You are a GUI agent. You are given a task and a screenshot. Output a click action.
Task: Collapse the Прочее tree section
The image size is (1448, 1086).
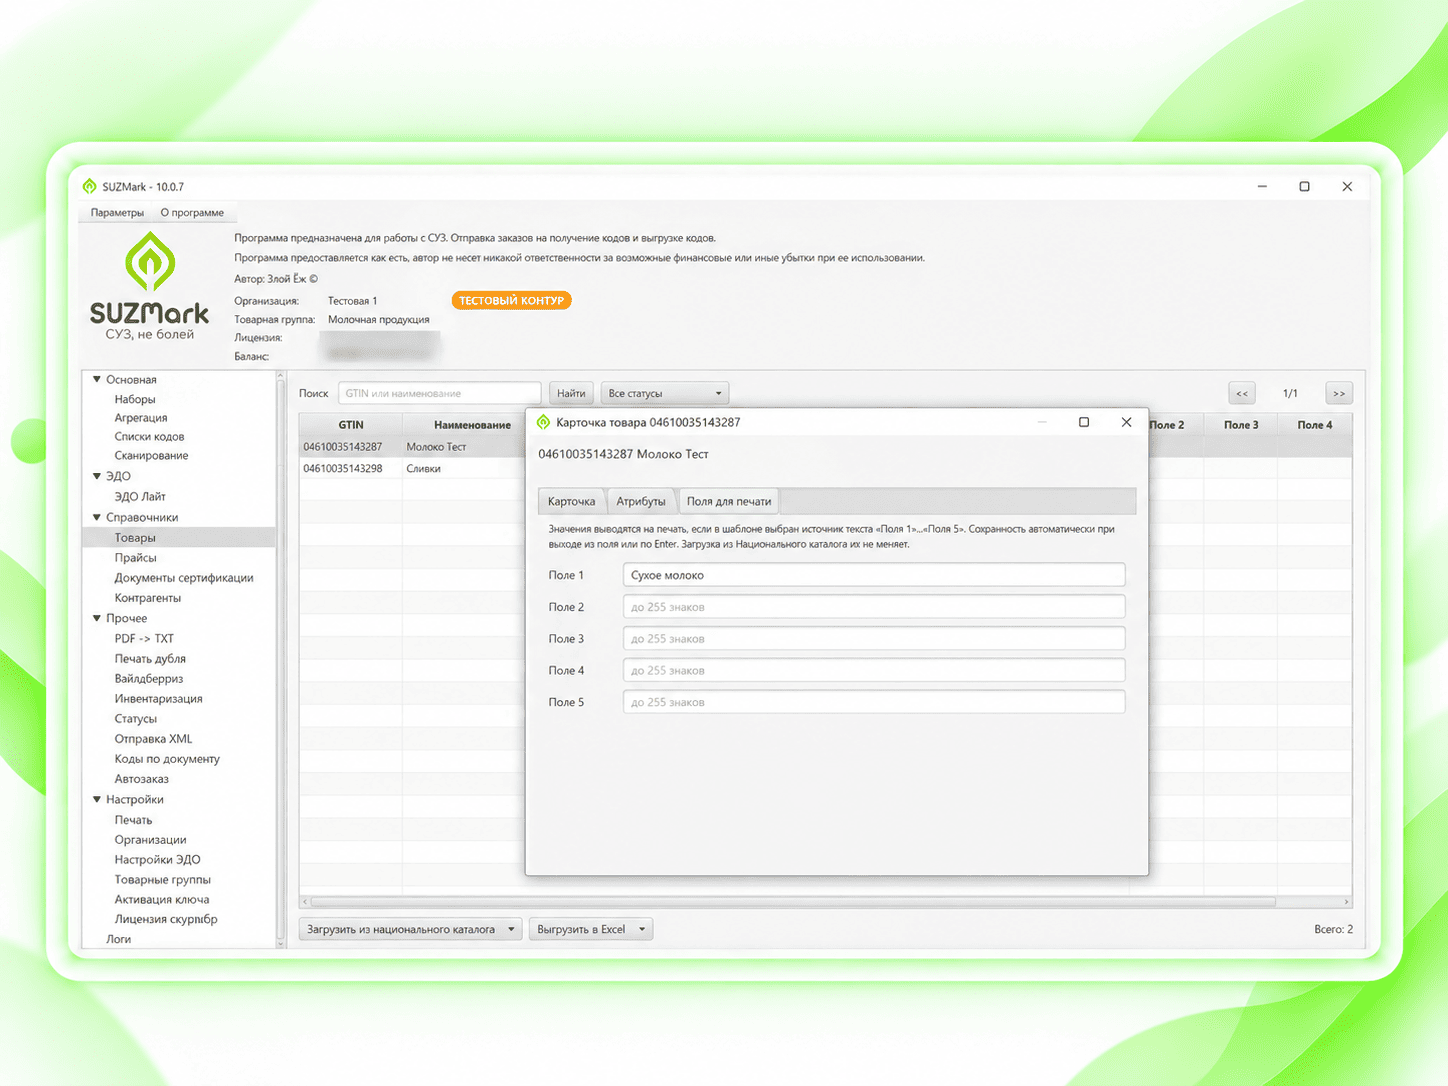97,618
